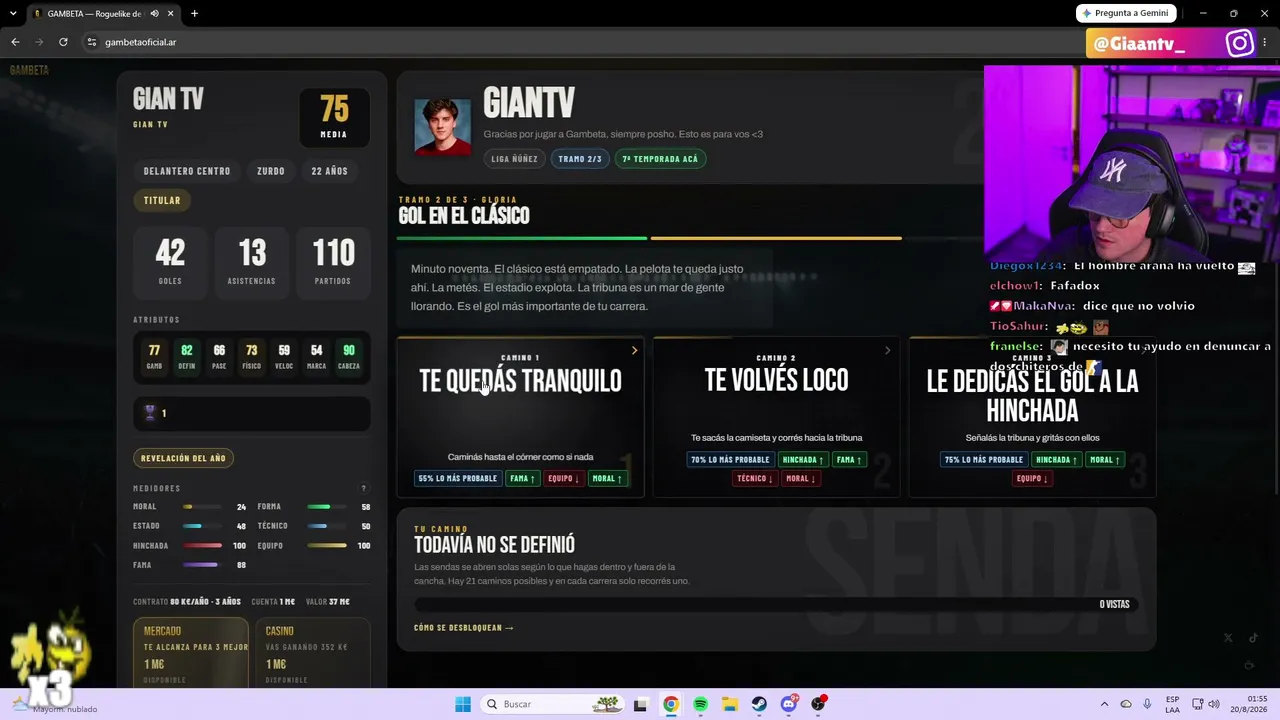Click the Titular status badge
The image size is (1280, 720).
[162, 200]
